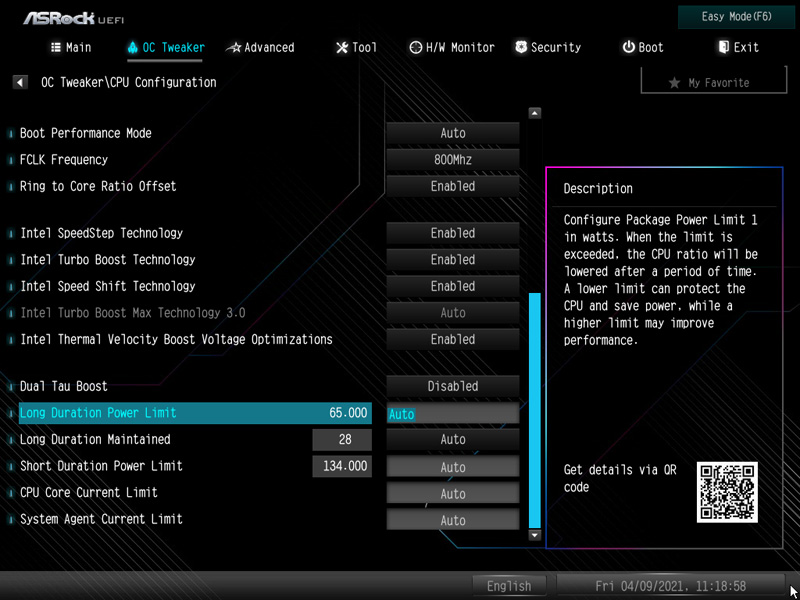Open the Exit tab

coord(738,47)
